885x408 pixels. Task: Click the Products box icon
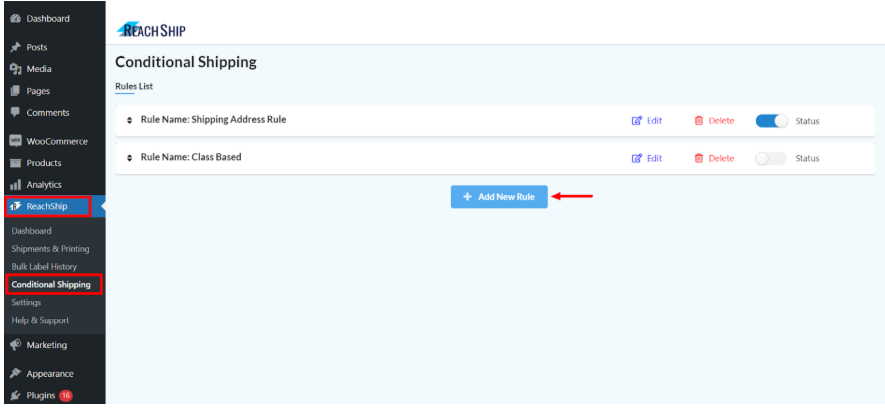click(x=15, y=163)
